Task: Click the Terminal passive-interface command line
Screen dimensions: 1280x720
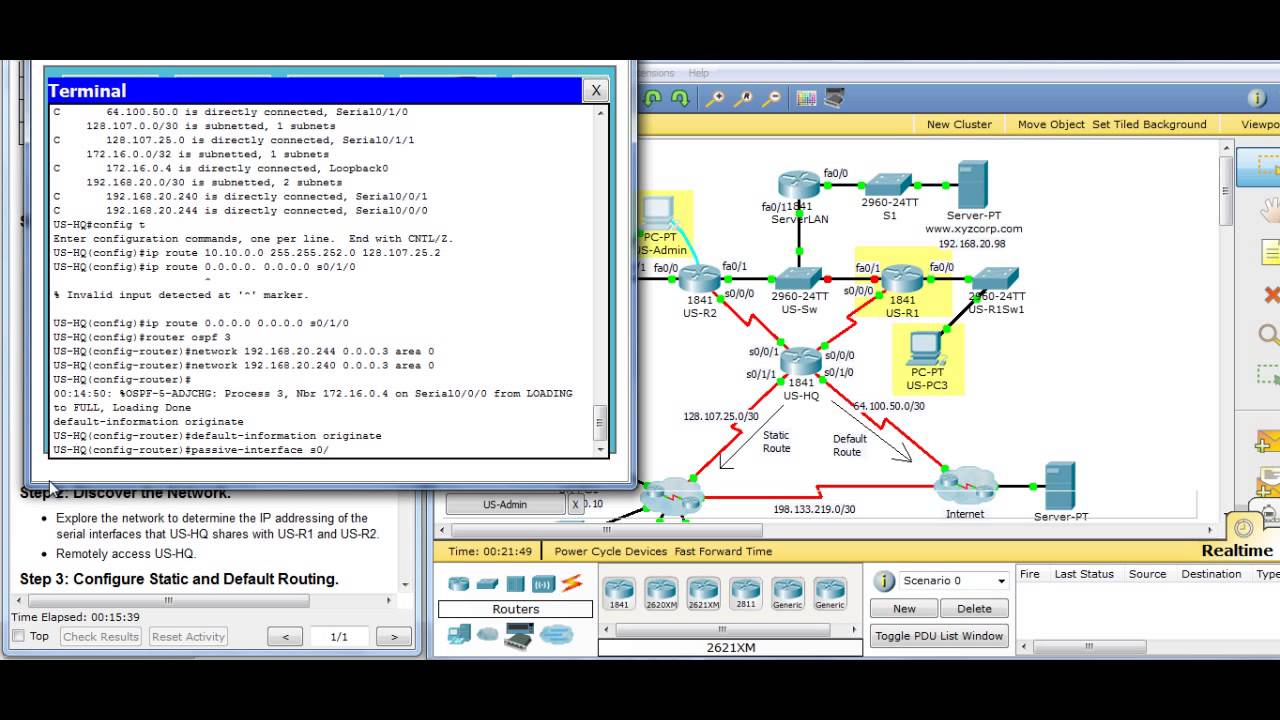Action: (x=192, y=450)
